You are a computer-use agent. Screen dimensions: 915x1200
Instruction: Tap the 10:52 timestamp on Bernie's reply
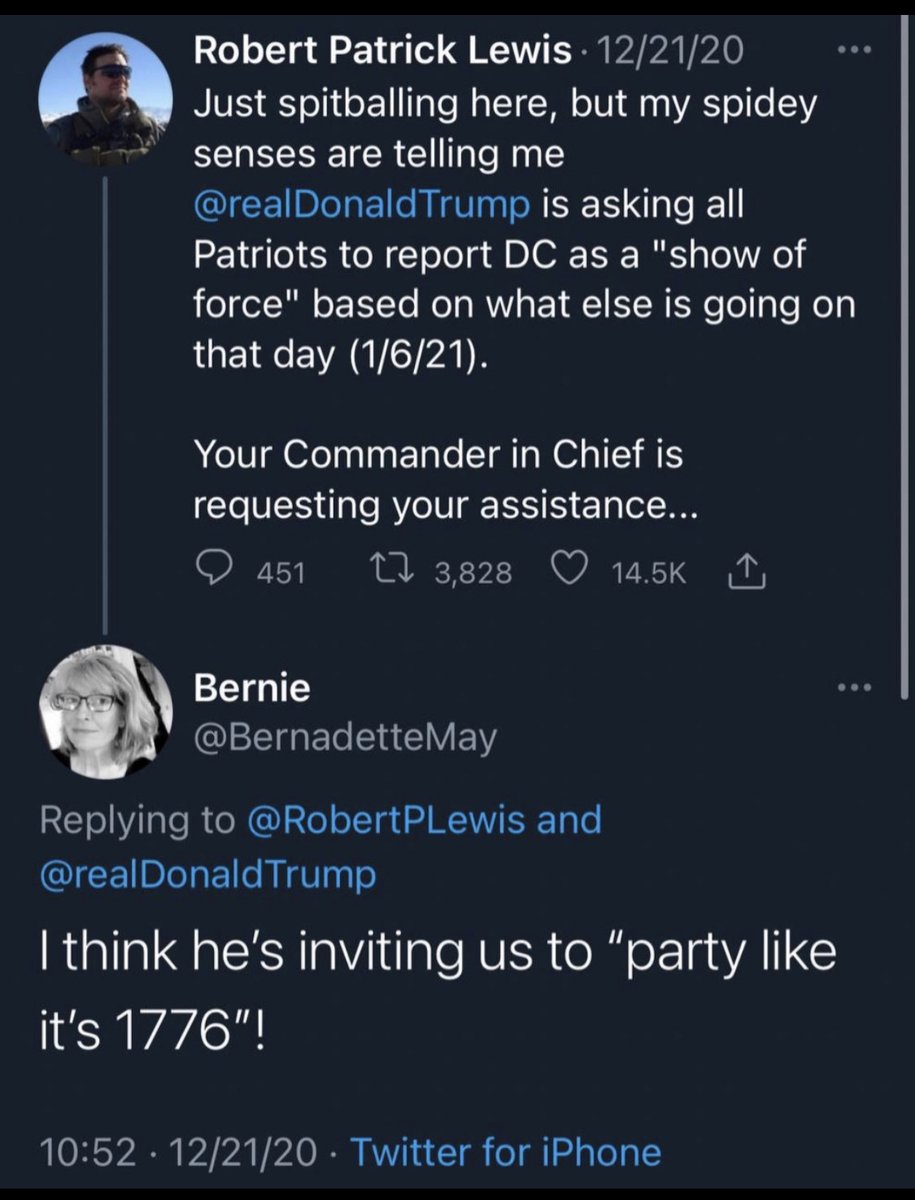coord(86,1152)
